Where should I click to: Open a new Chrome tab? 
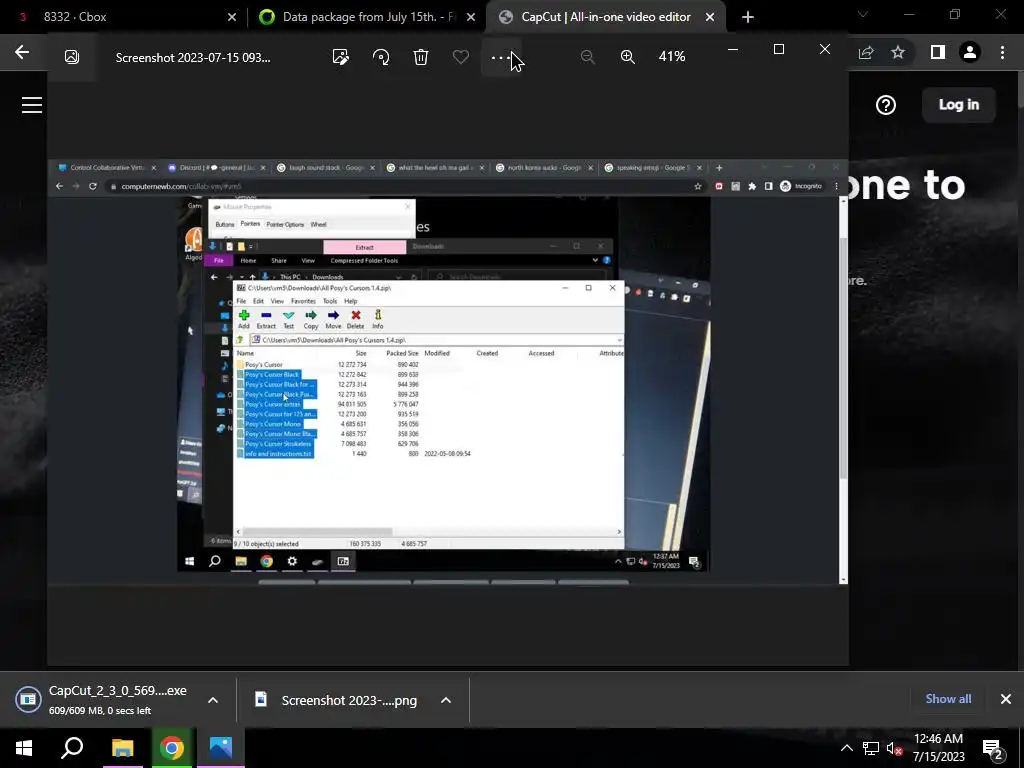[x=748, y=17]
